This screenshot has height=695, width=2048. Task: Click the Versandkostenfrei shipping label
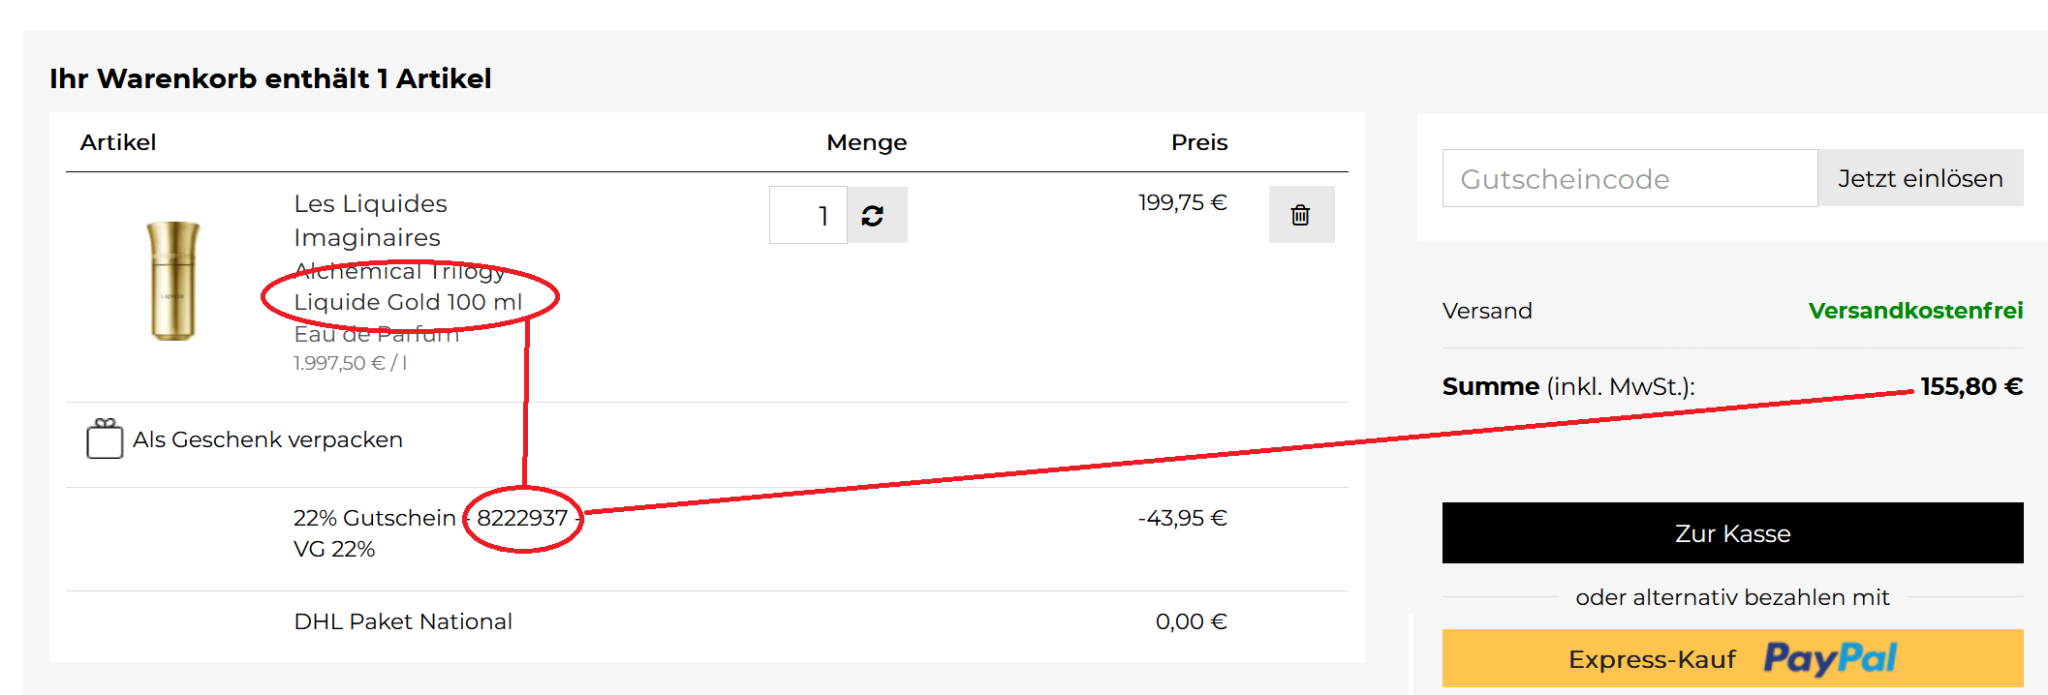[x=1915, y=311]
